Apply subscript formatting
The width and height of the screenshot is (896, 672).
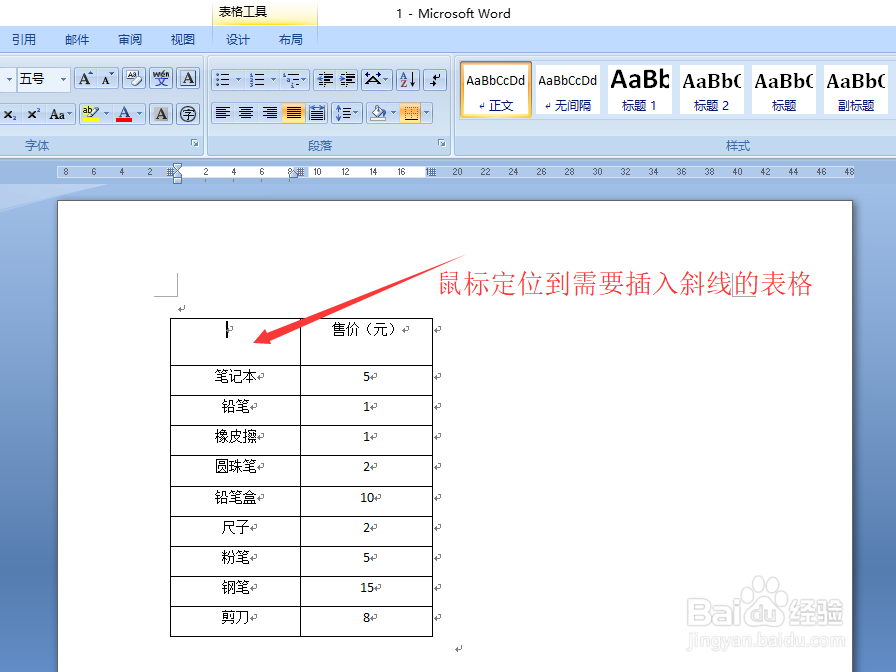click(x=8, y=112)
